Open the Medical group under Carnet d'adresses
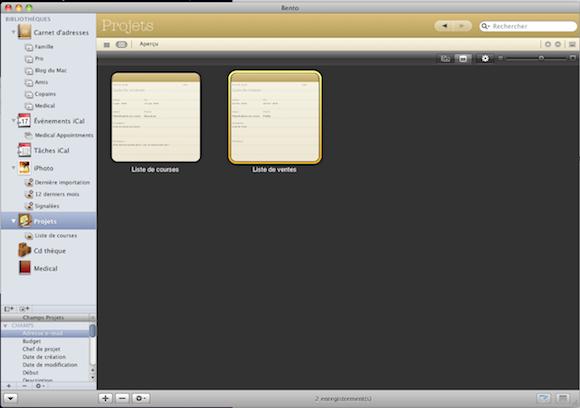The image size is (580, 408). point(40,106)
